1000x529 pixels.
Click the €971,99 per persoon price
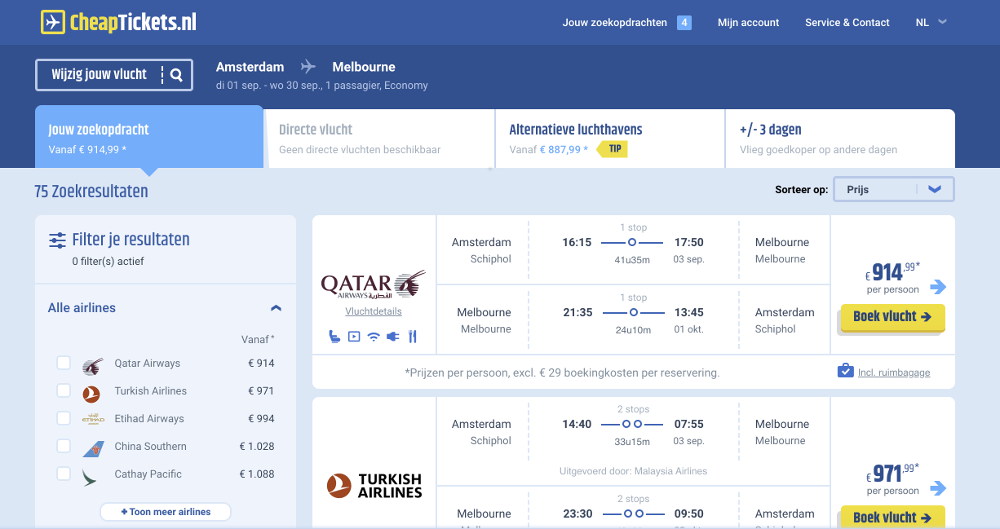tap(892, 479)
